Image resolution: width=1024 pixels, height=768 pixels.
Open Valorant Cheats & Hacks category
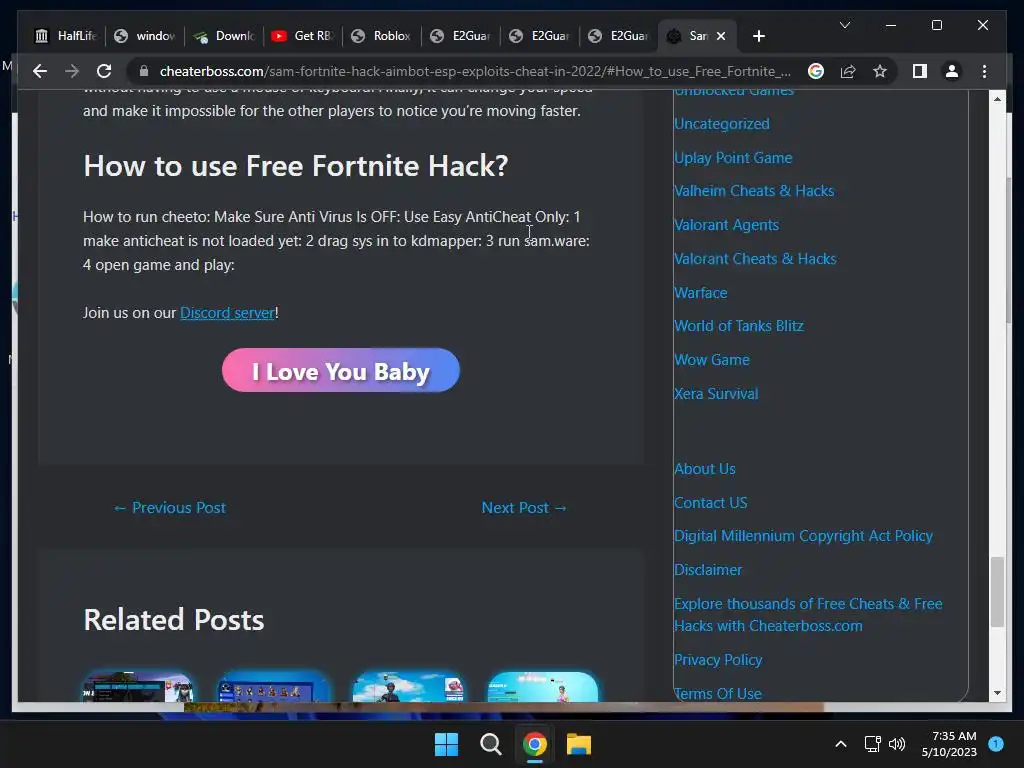(x=755, y=259)
